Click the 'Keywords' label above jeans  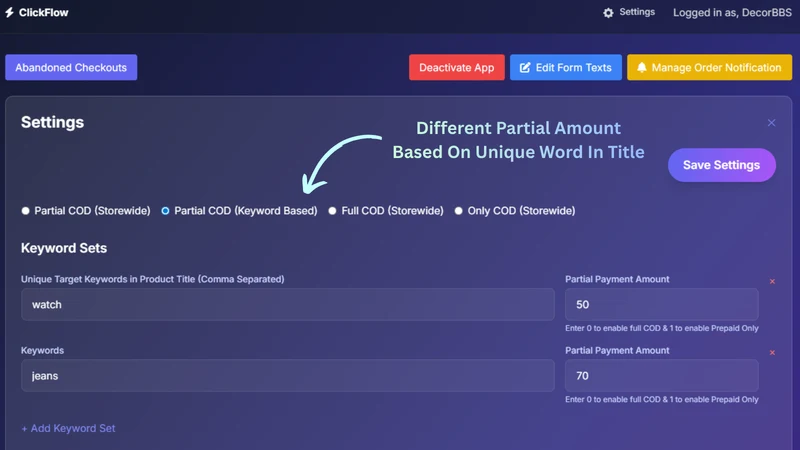[x=42, y=351]
